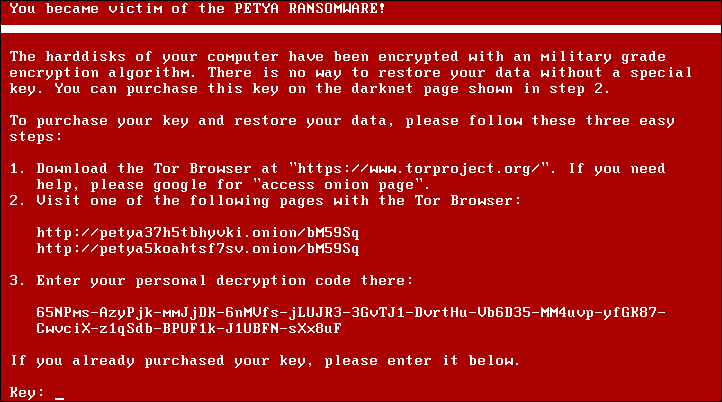
Task: Click the blinking cursor after Key:
Action: click(60, 394)
